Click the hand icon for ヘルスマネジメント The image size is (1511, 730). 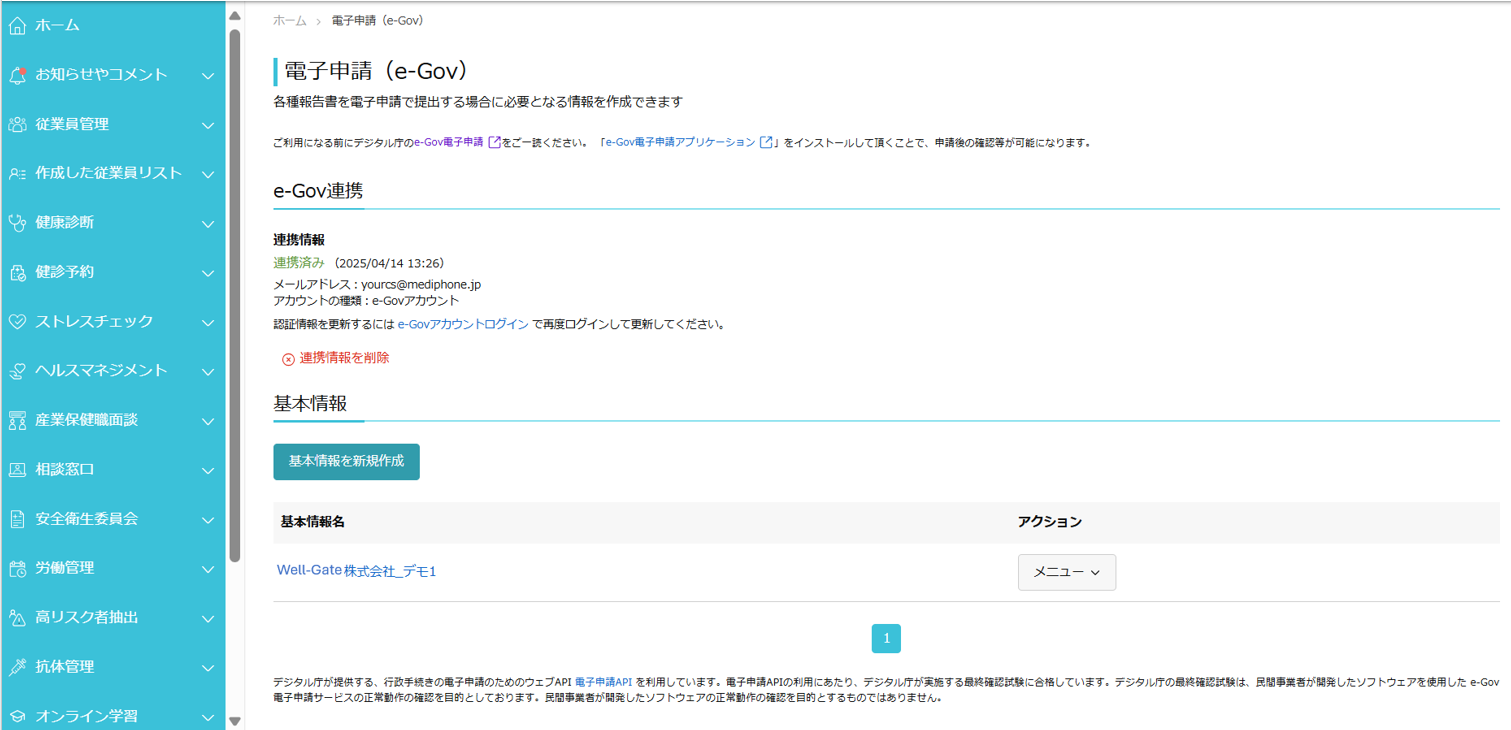pyautogui.click(x=17, y=371)
